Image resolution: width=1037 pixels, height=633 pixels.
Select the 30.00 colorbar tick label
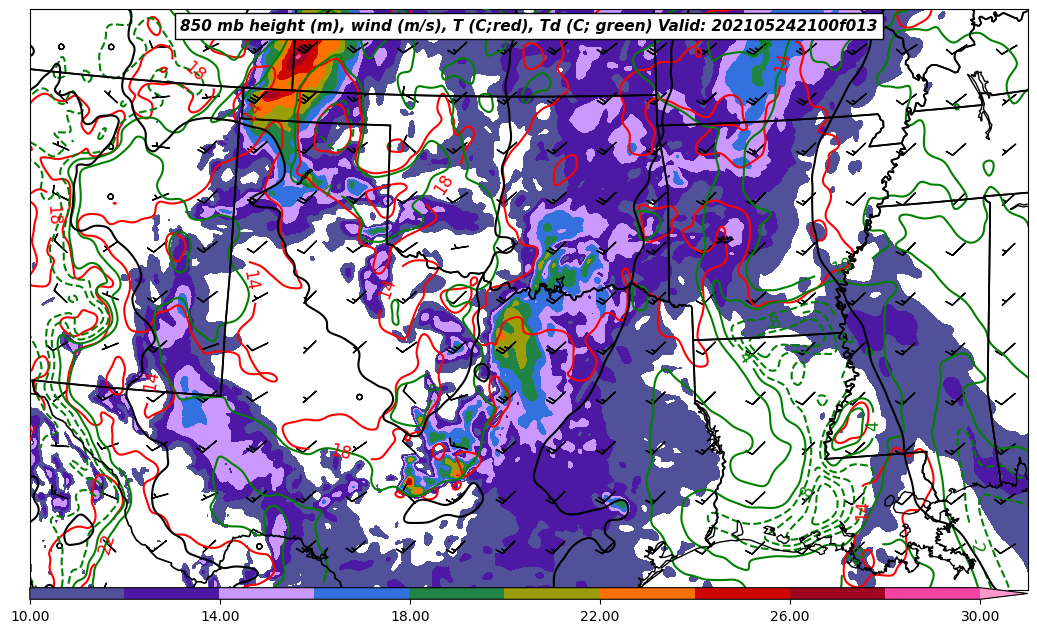pos(980,616)
